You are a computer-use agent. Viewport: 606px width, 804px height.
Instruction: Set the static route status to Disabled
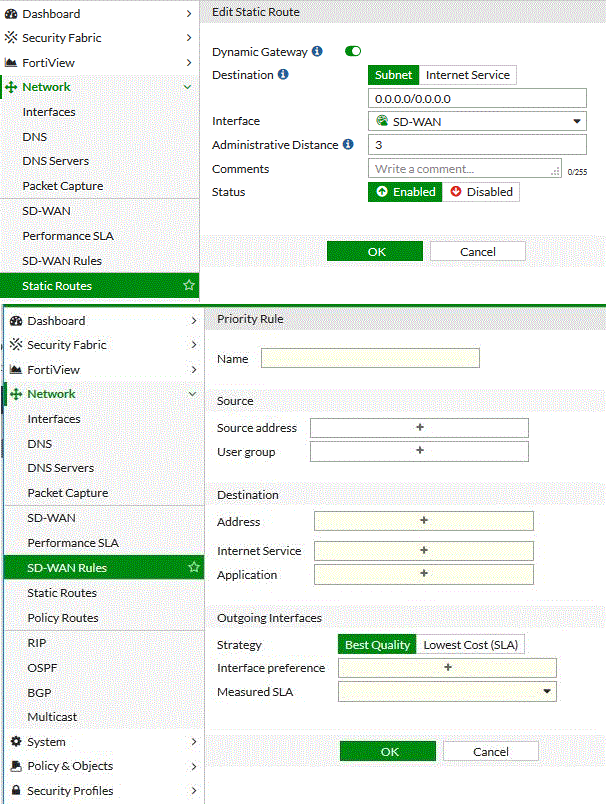(x=481, y=192)
